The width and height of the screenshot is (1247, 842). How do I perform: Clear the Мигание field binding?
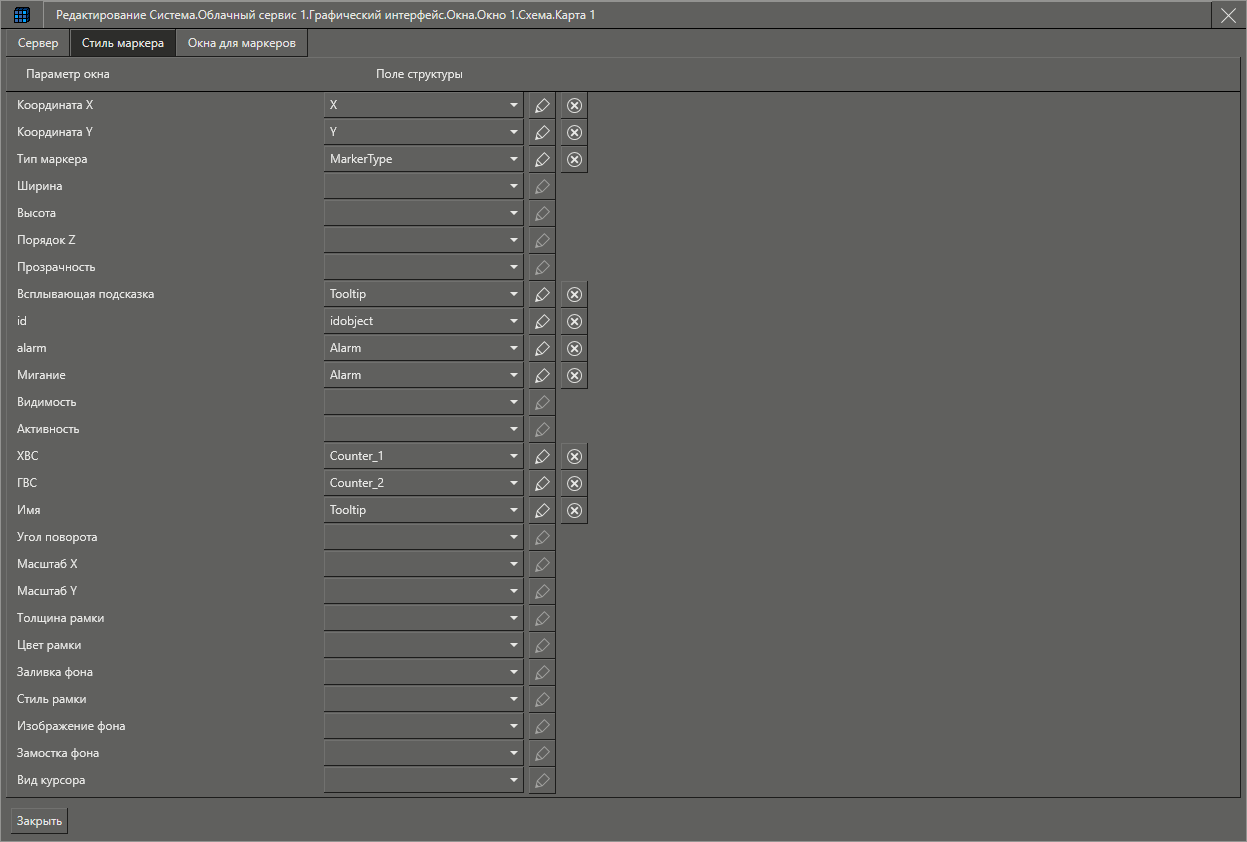[574, 375]
